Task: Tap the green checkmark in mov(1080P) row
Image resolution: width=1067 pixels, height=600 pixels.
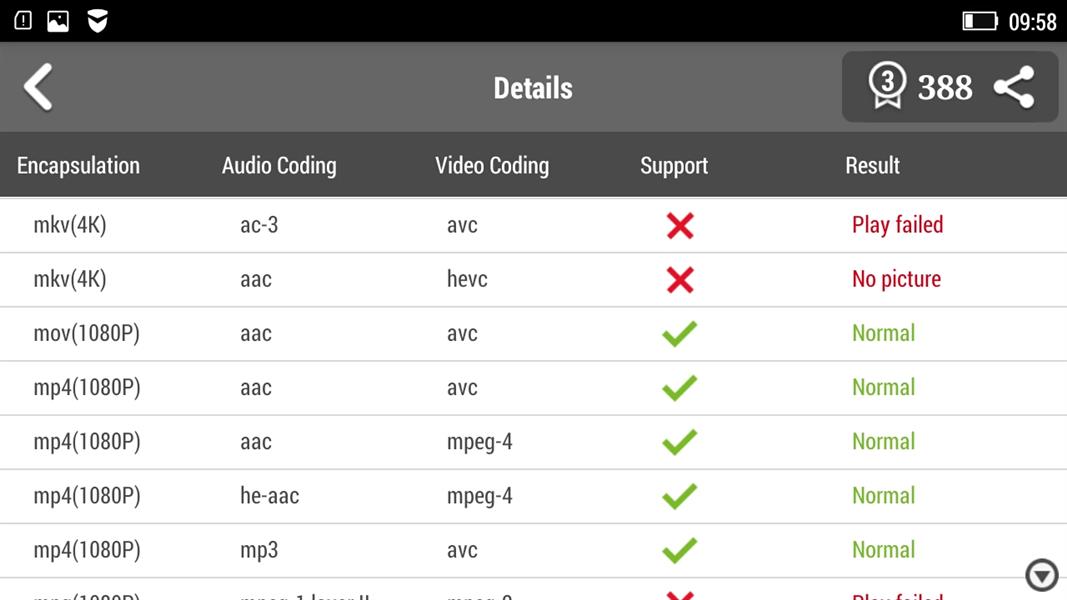Action: (680, 334)
